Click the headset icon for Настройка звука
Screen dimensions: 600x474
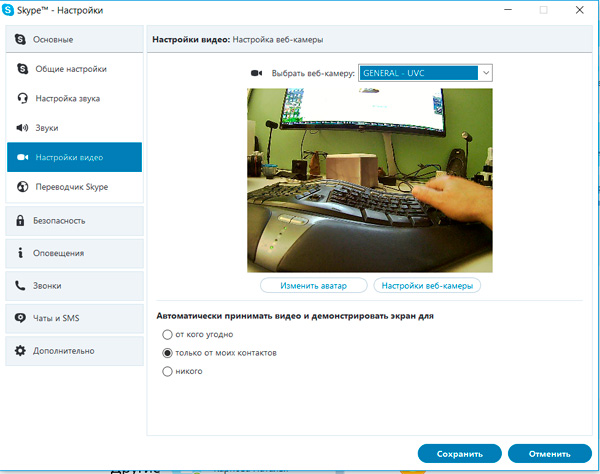(x=24, y=99)
